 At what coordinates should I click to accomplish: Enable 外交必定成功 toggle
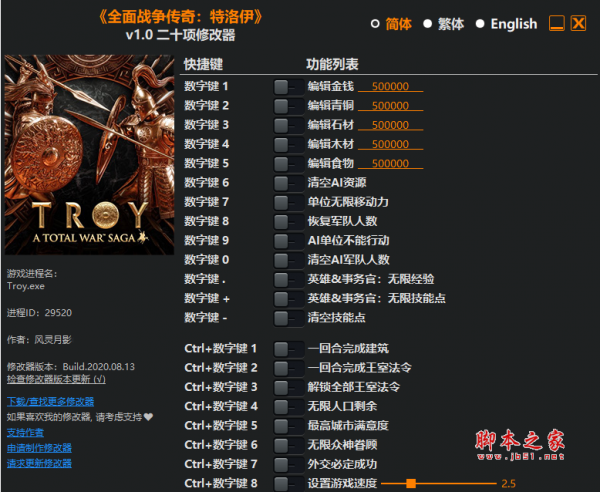point(289,464)
